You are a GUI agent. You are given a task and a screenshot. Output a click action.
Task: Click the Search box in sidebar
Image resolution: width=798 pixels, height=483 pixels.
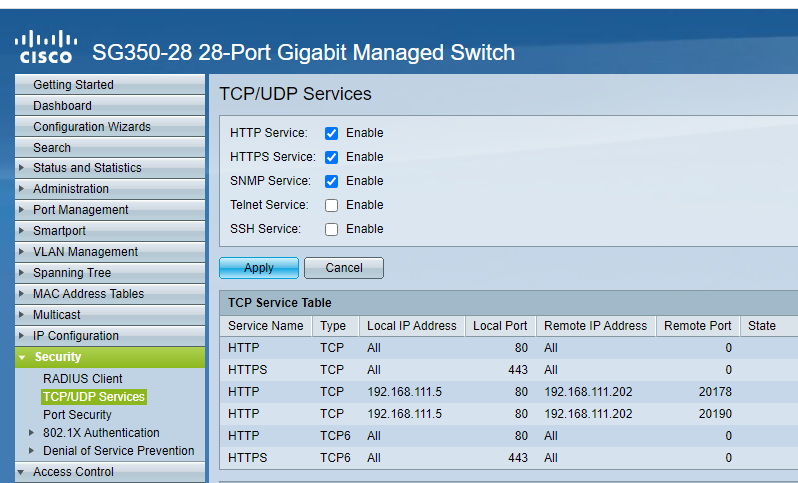pyautogui.click(x=52, y=148)
